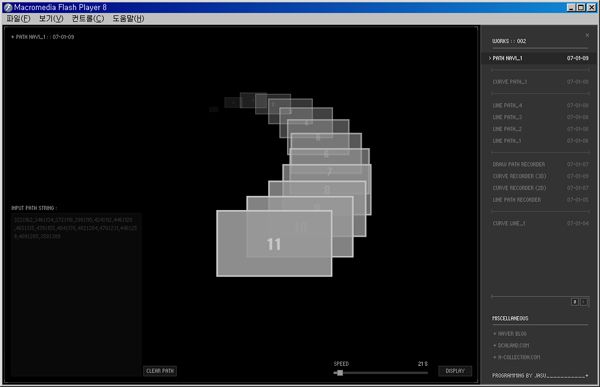Open LINE PATH_2 work entry
Image resolution: width=600 pixels, height=387 pixels.
[x=540, y=129]
